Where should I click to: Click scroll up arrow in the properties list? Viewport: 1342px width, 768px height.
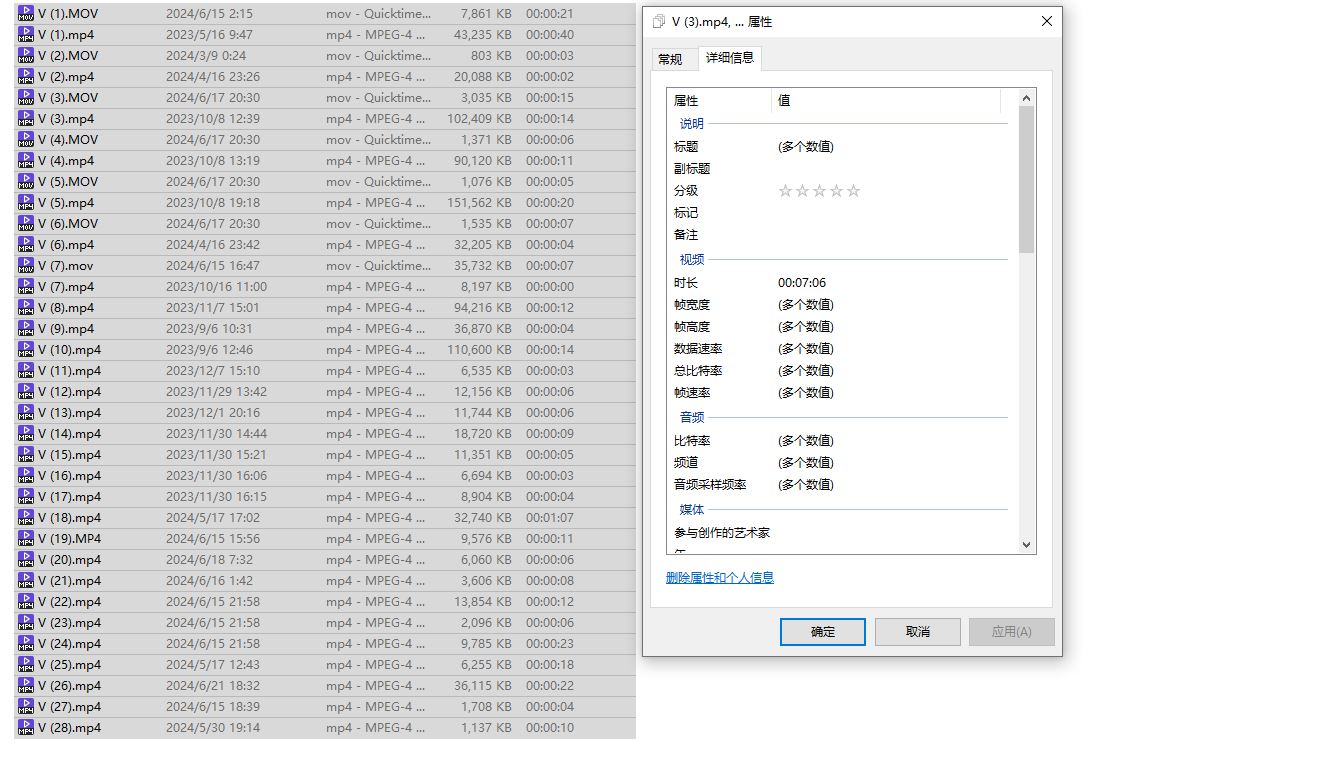coord(1026,98)
